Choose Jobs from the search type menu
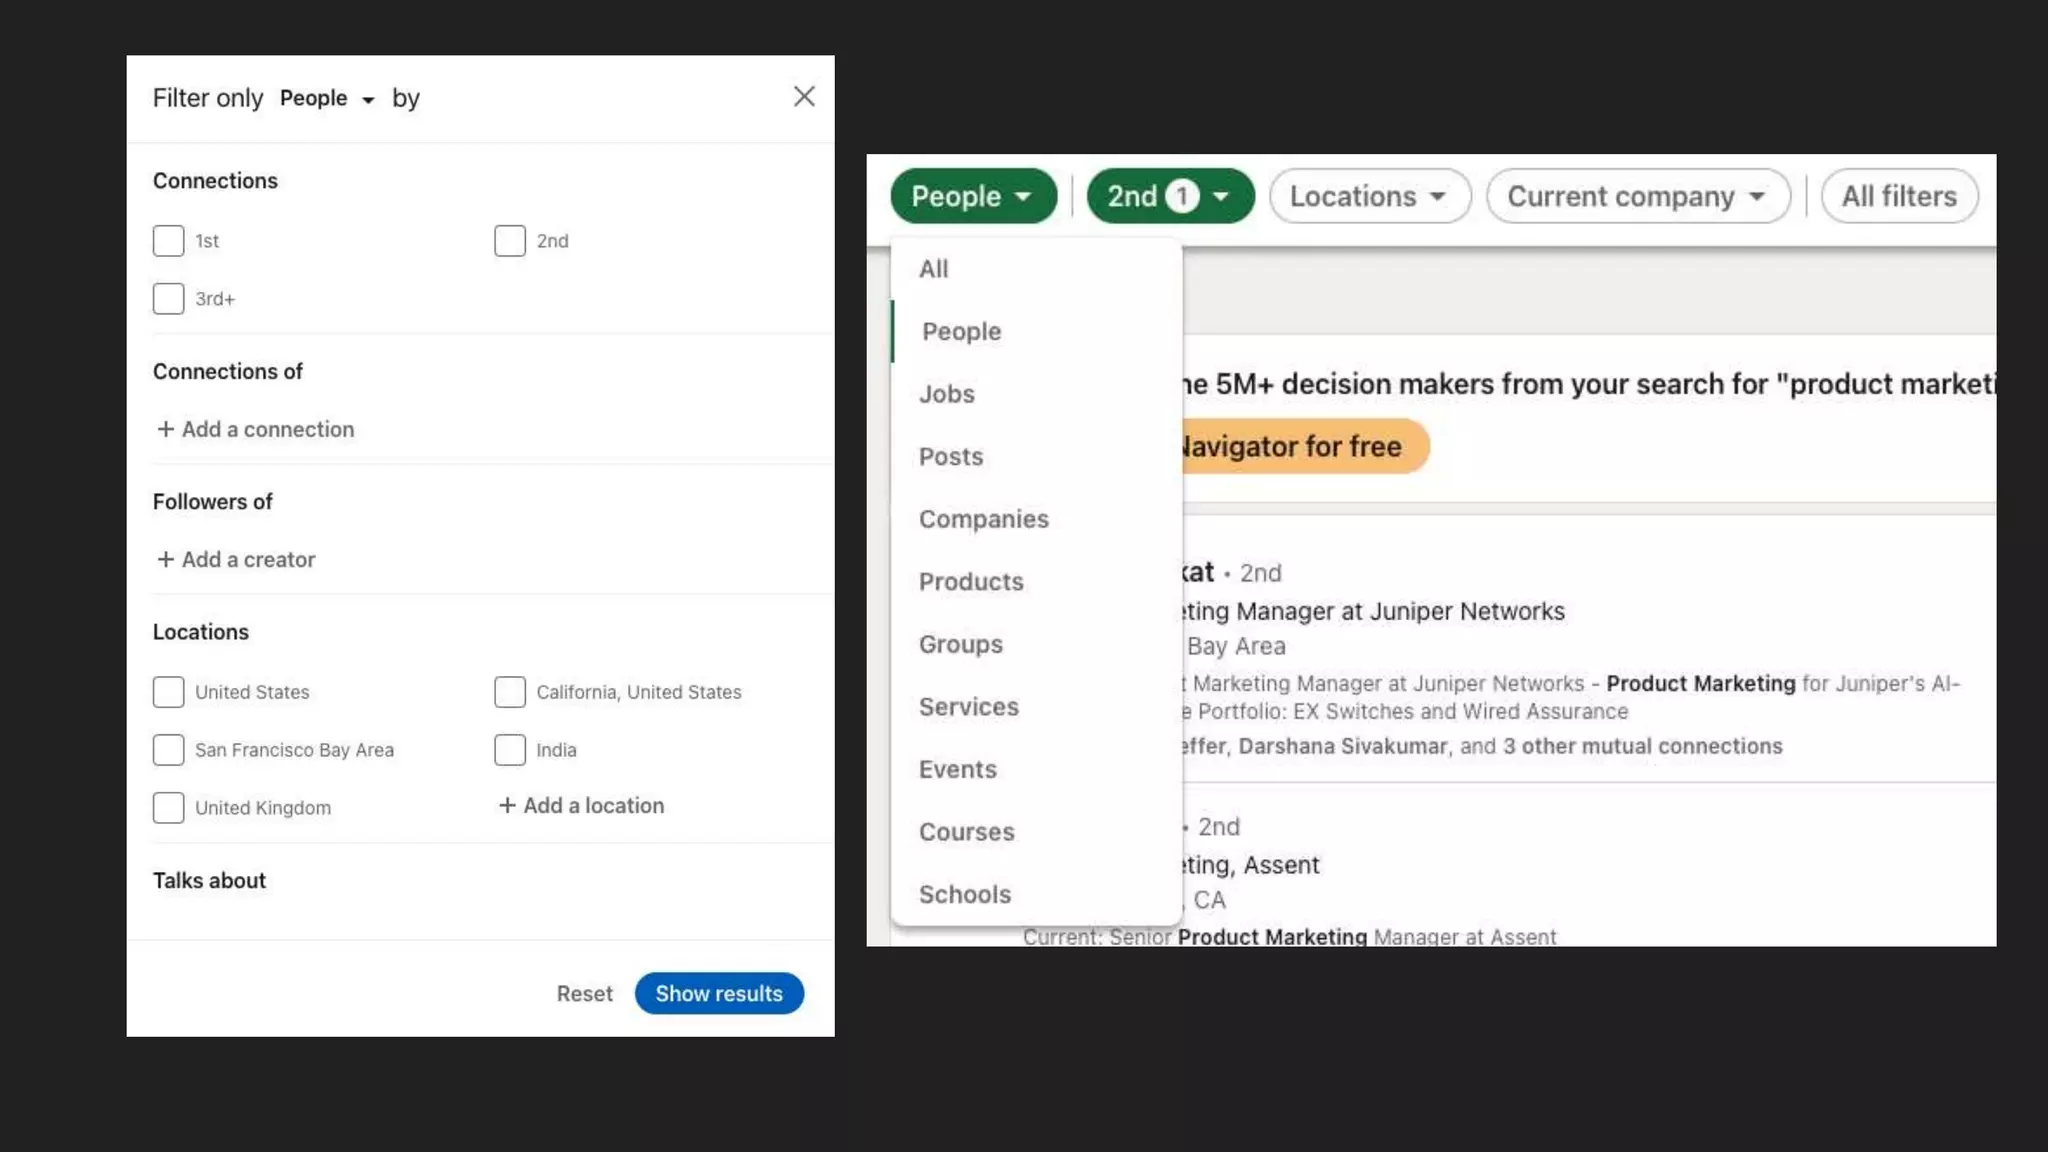The image size is (2048, 1152). 946,394
